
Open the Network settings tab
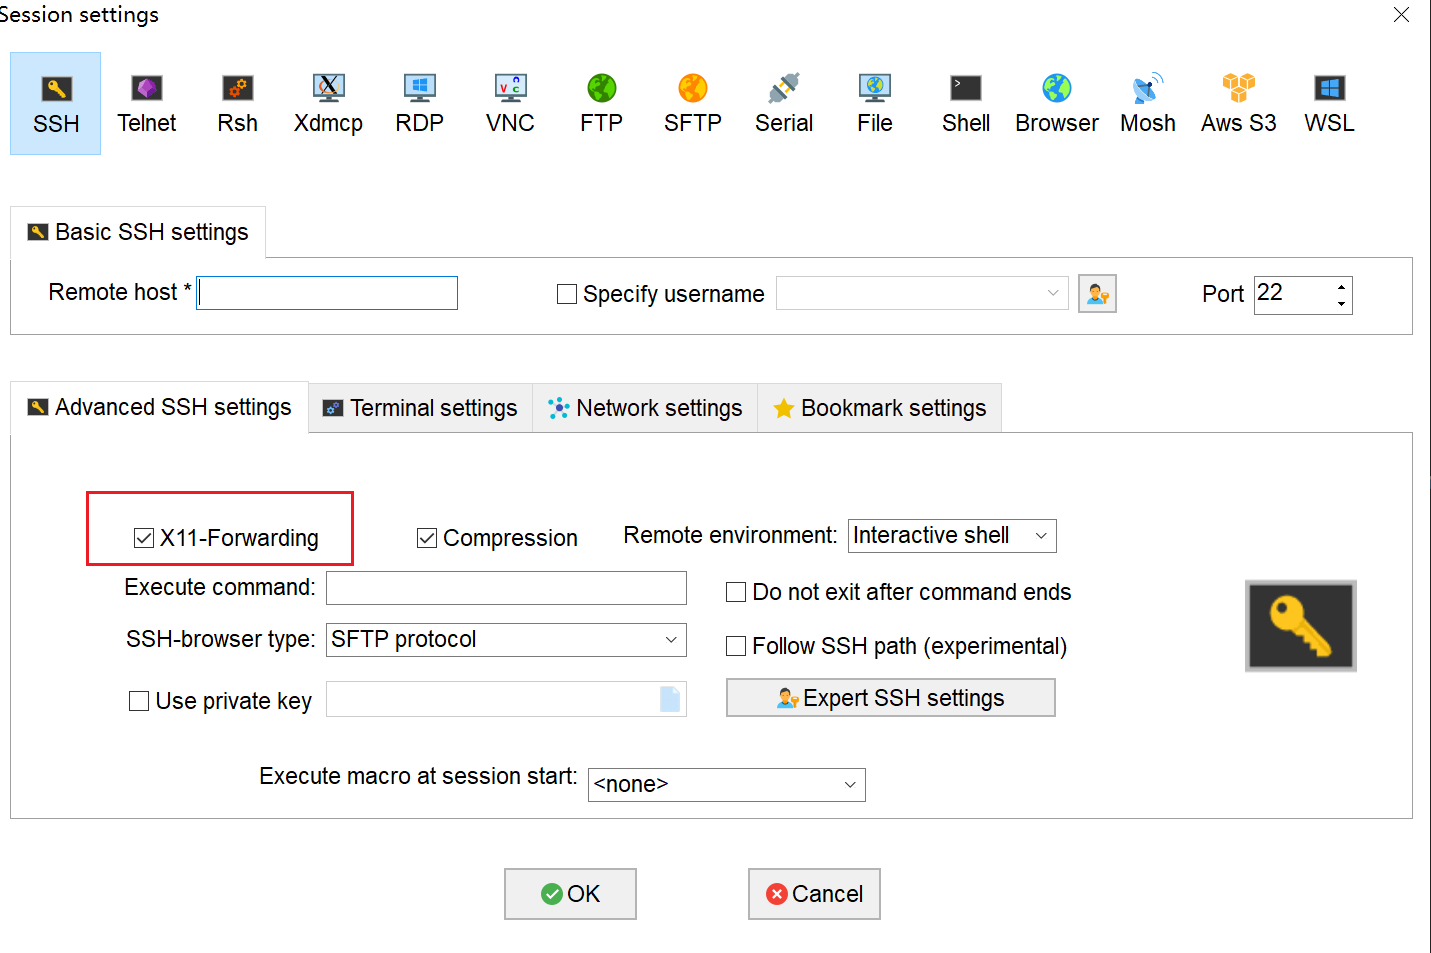[645, 408]
